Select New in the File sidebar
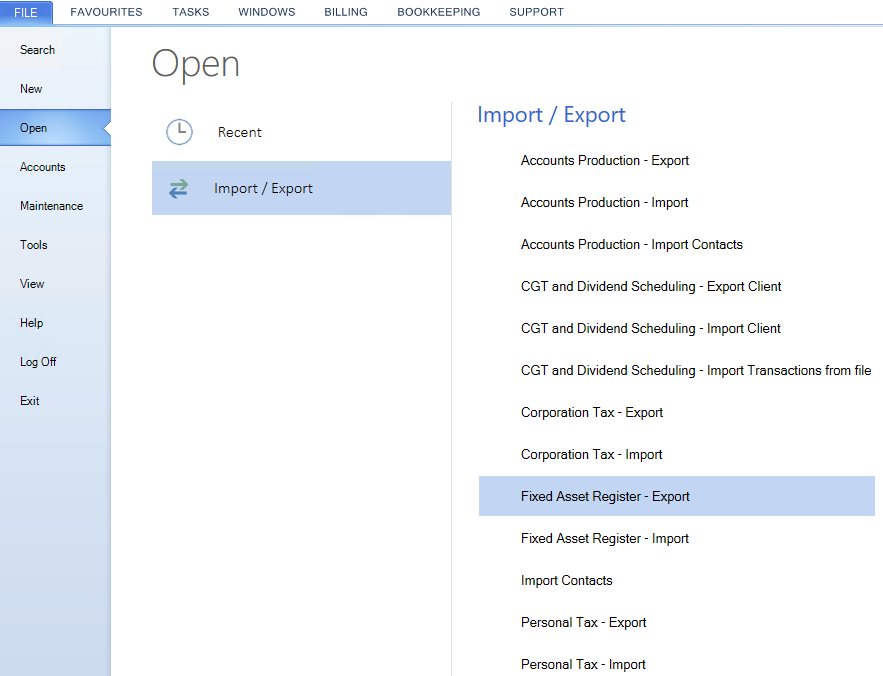Image resolution: width=883 pixels, height=676 pixels. 55,88
